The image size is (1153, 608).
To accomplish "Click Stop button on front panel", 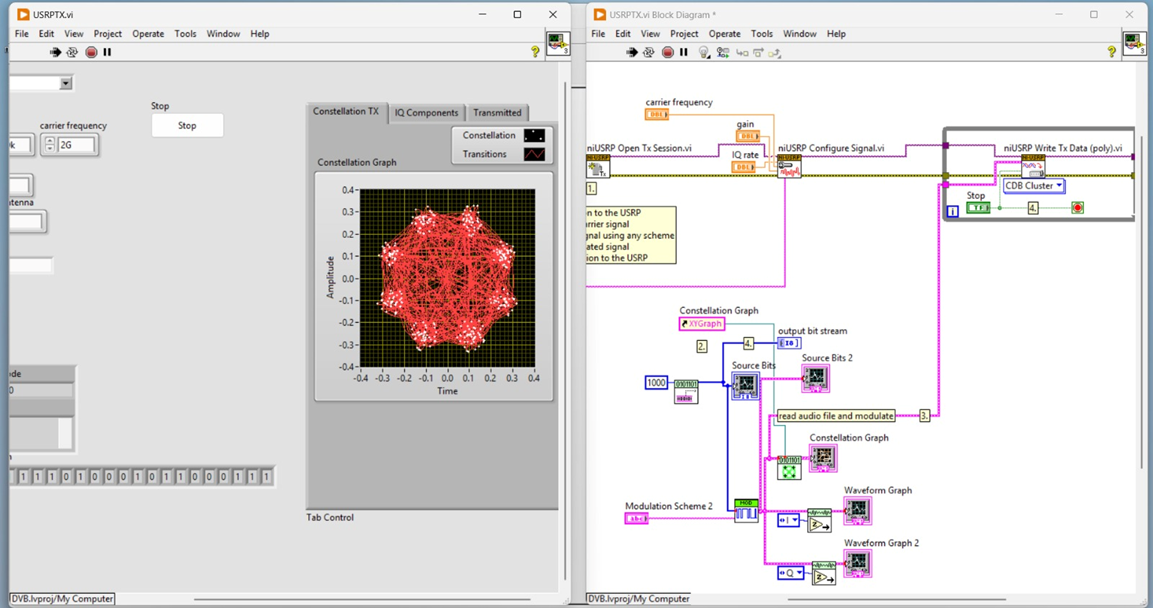I will click(x=188, y=126).
